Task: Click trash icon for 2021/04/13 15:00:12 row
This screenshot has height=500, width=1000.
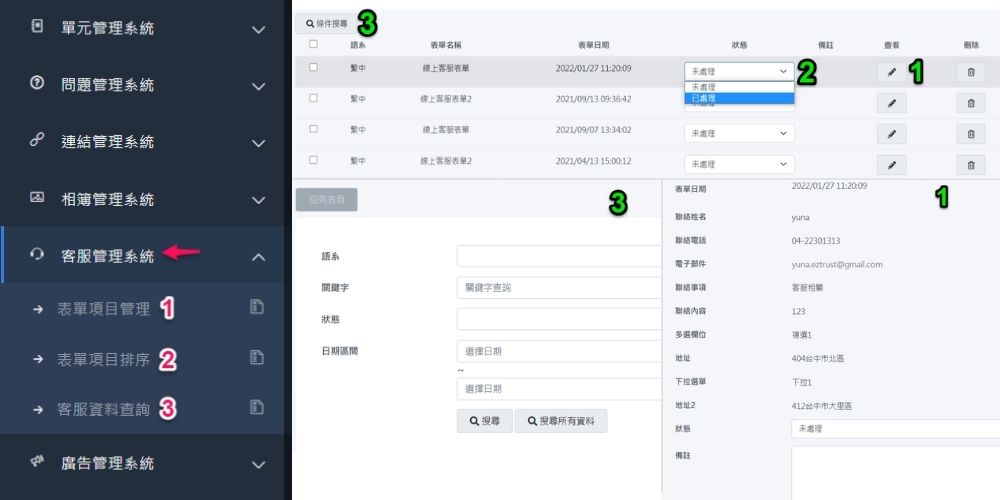Action: tap(971, 165)
